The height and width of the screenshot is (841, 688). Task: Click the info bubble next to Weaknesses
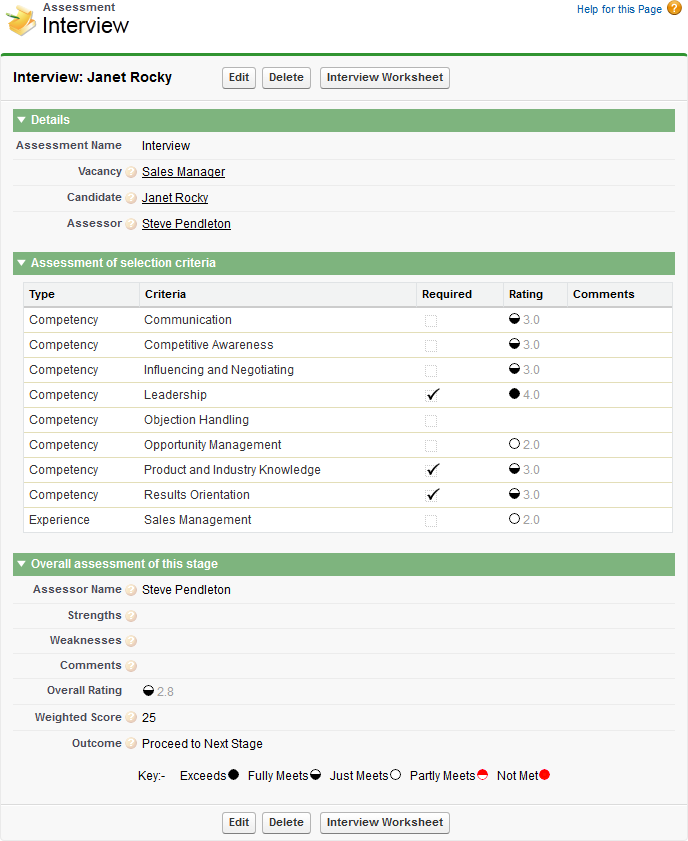tap(131, 641)
